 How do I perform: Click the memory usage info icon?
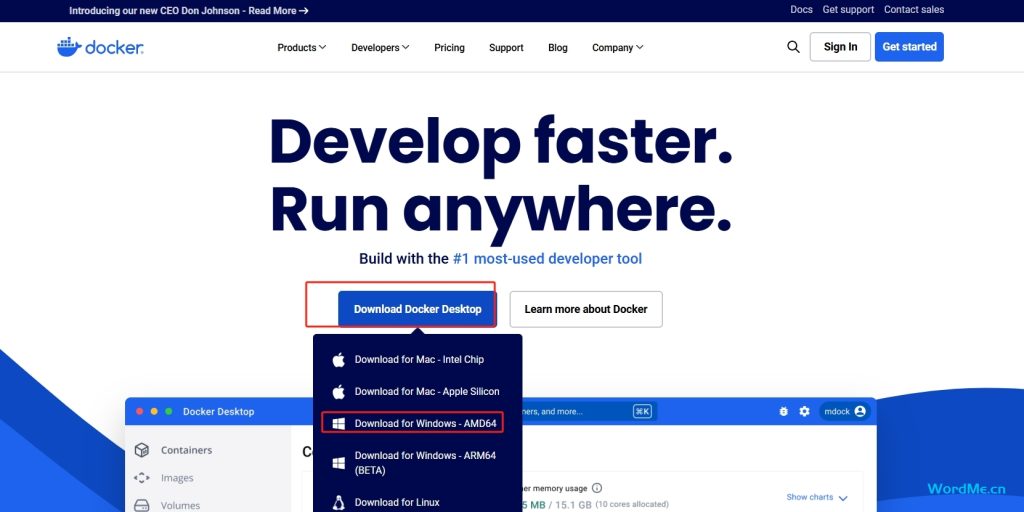pos(597,488)
